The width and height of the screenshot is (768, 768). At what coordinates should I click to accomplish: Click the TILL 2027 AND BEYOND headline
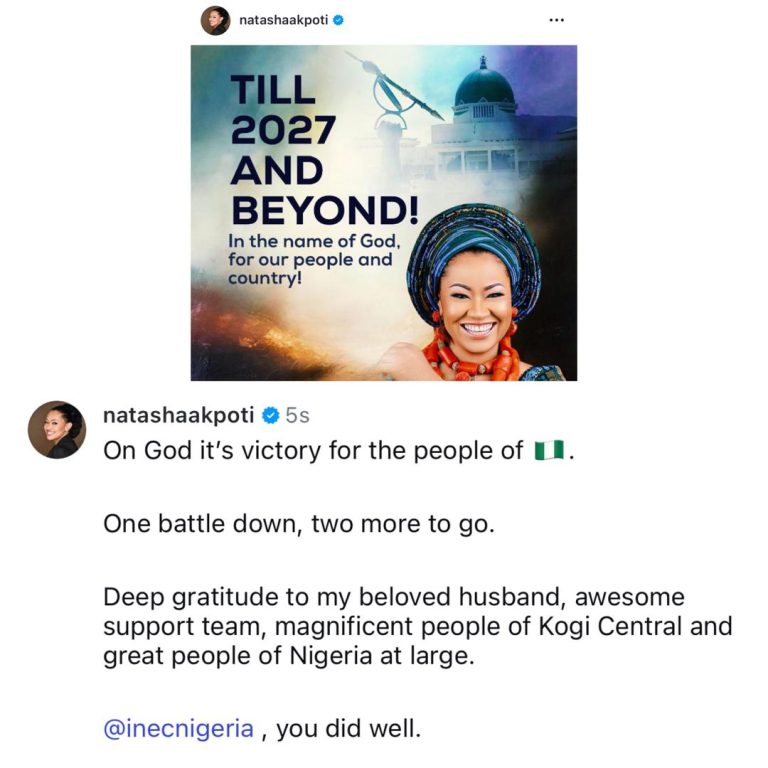pos(324,149)
